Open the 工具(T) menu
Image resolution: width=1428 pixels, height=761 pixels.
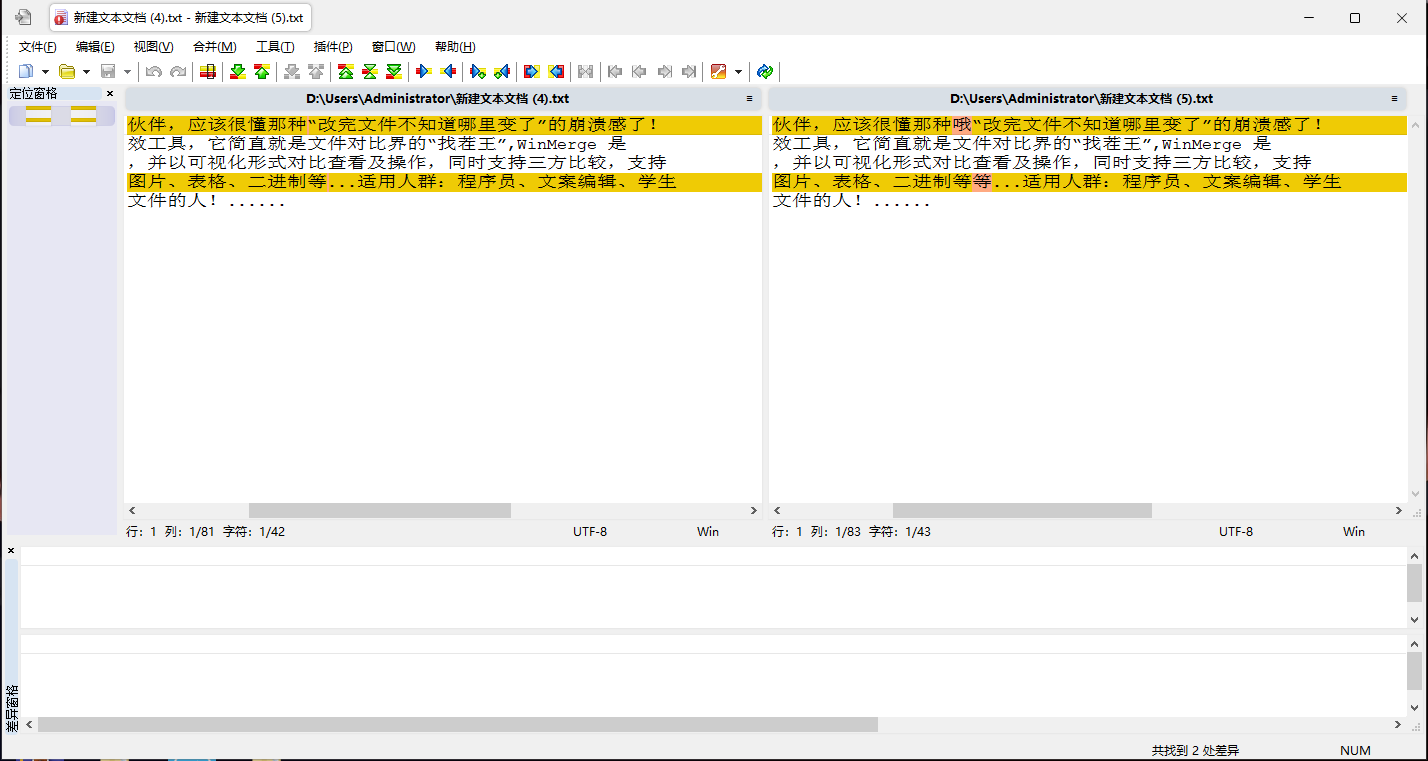[x=275, y=47]
